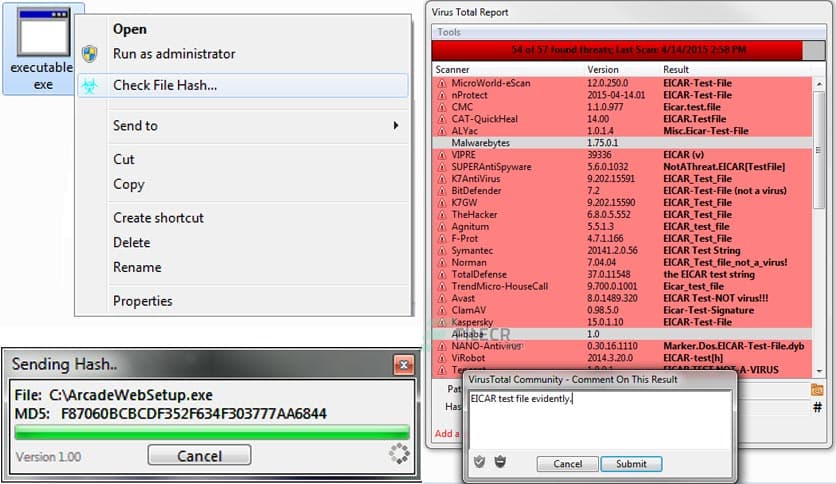Viewport: 836px width, 484px height.
Task: Open the Tools menu in Virus Total Report
Action: [449, 32]
